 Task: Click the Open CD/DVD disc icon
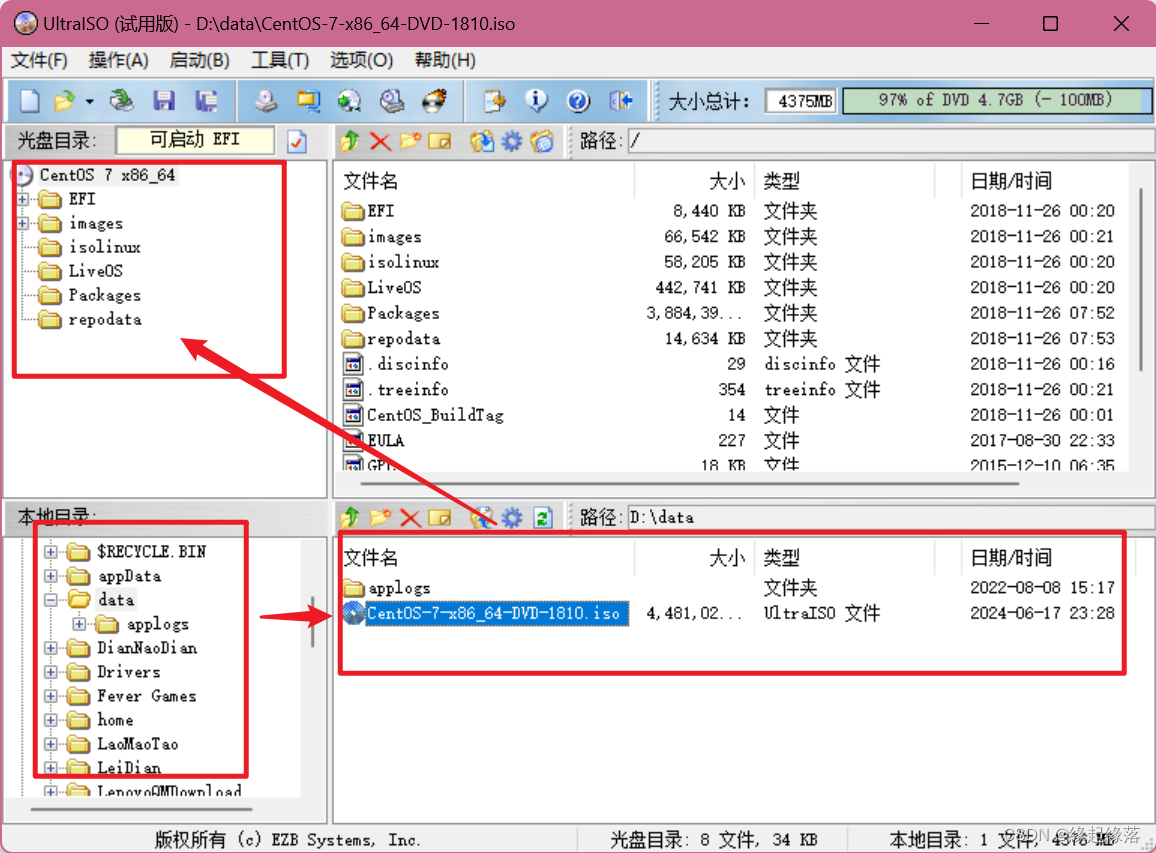(x=121, y=100)
